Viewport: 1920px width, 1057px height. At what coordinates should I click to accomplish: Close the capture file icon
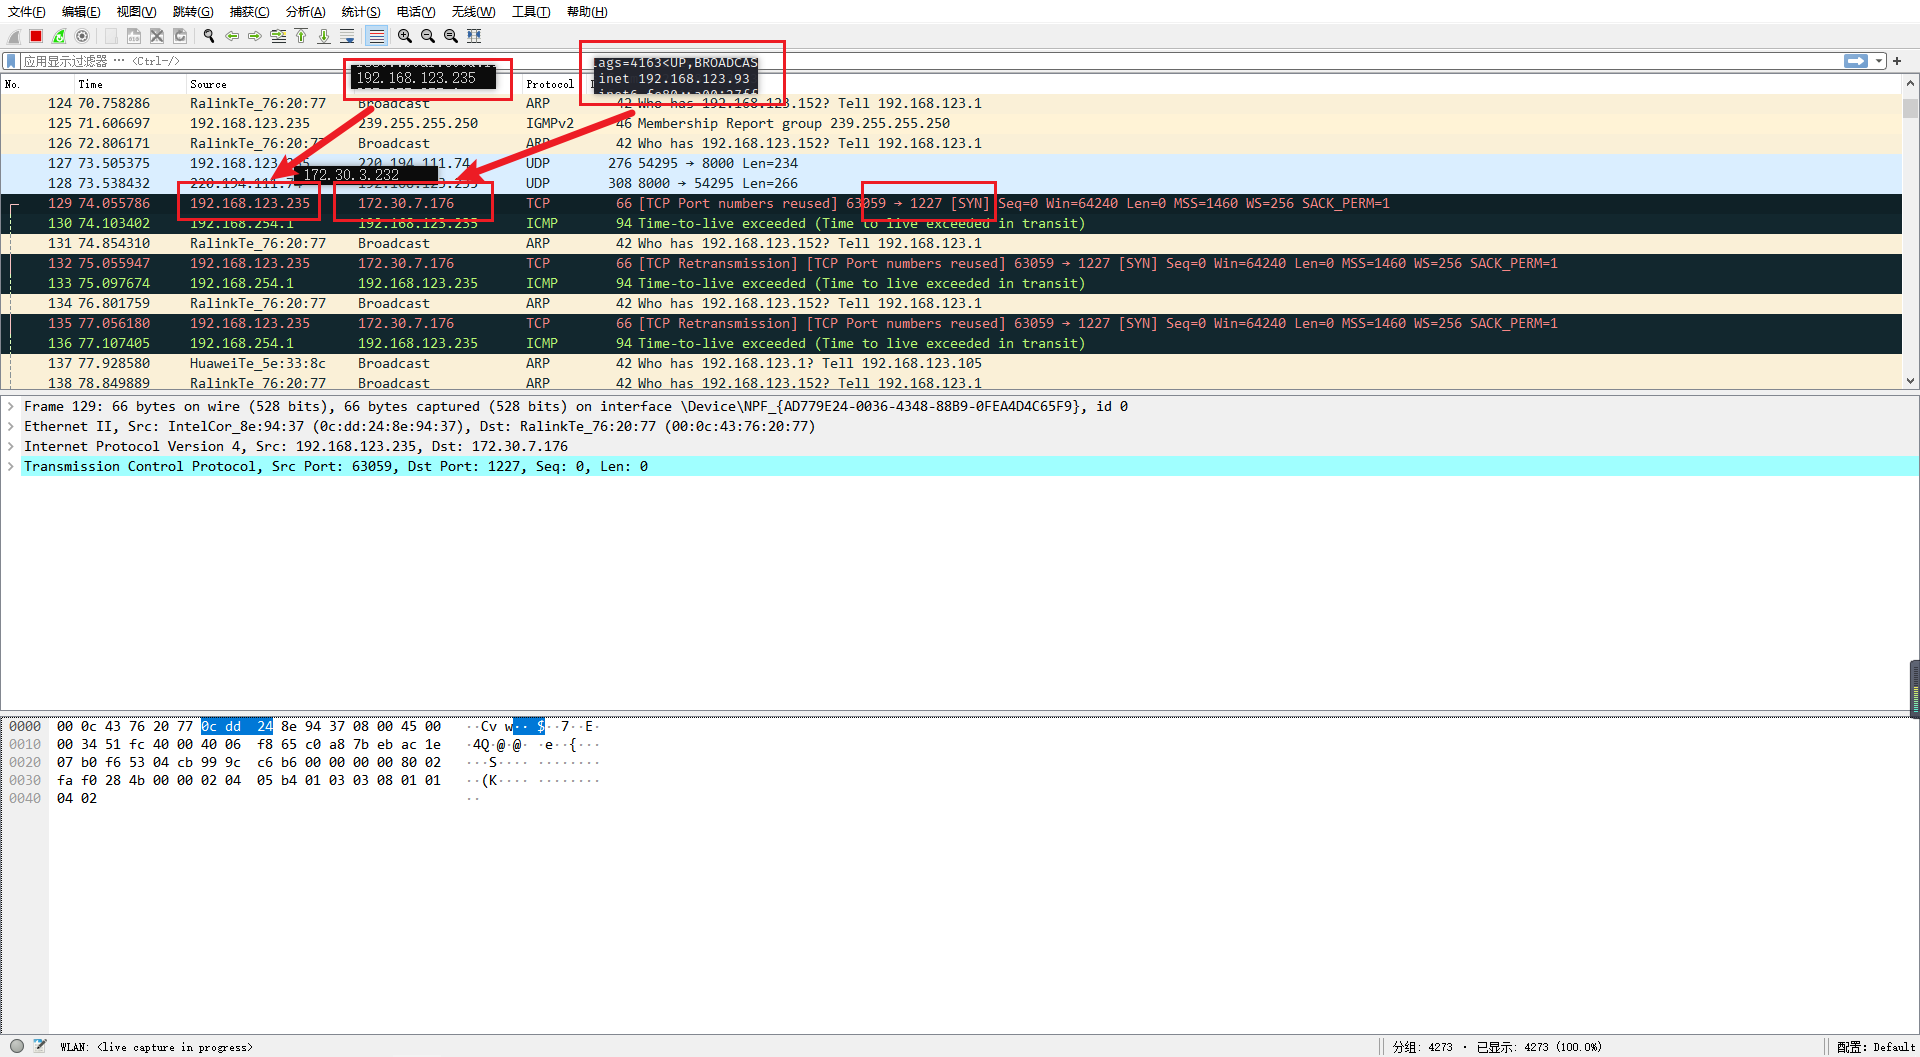(x=157, y=36)
